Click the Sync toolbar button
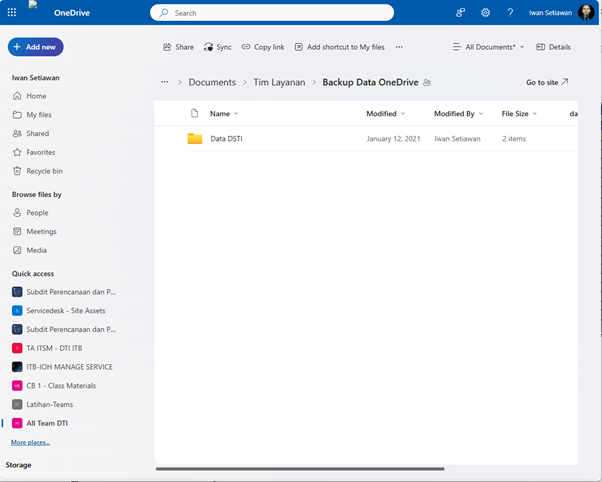The width and height of the screenshot is (602, 482). pyautogui.click(x=217, y=47)
